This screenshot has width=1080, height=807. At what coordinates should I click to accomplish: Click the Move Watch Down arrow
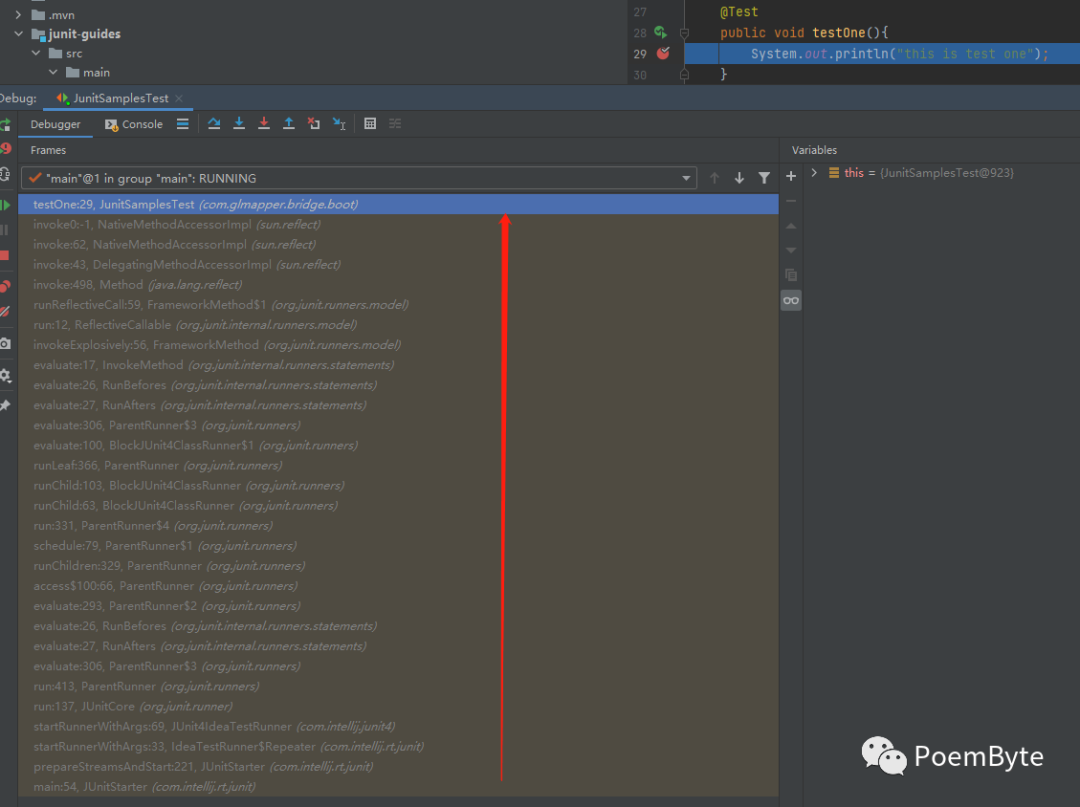(x=791, y=251)
